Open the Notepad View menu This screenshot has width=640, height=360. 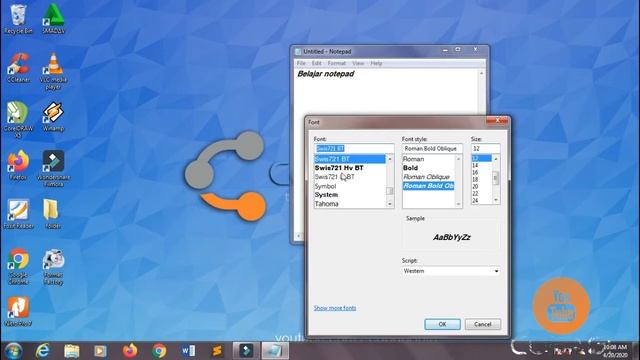pyautogui.click(x=358, y=63)
